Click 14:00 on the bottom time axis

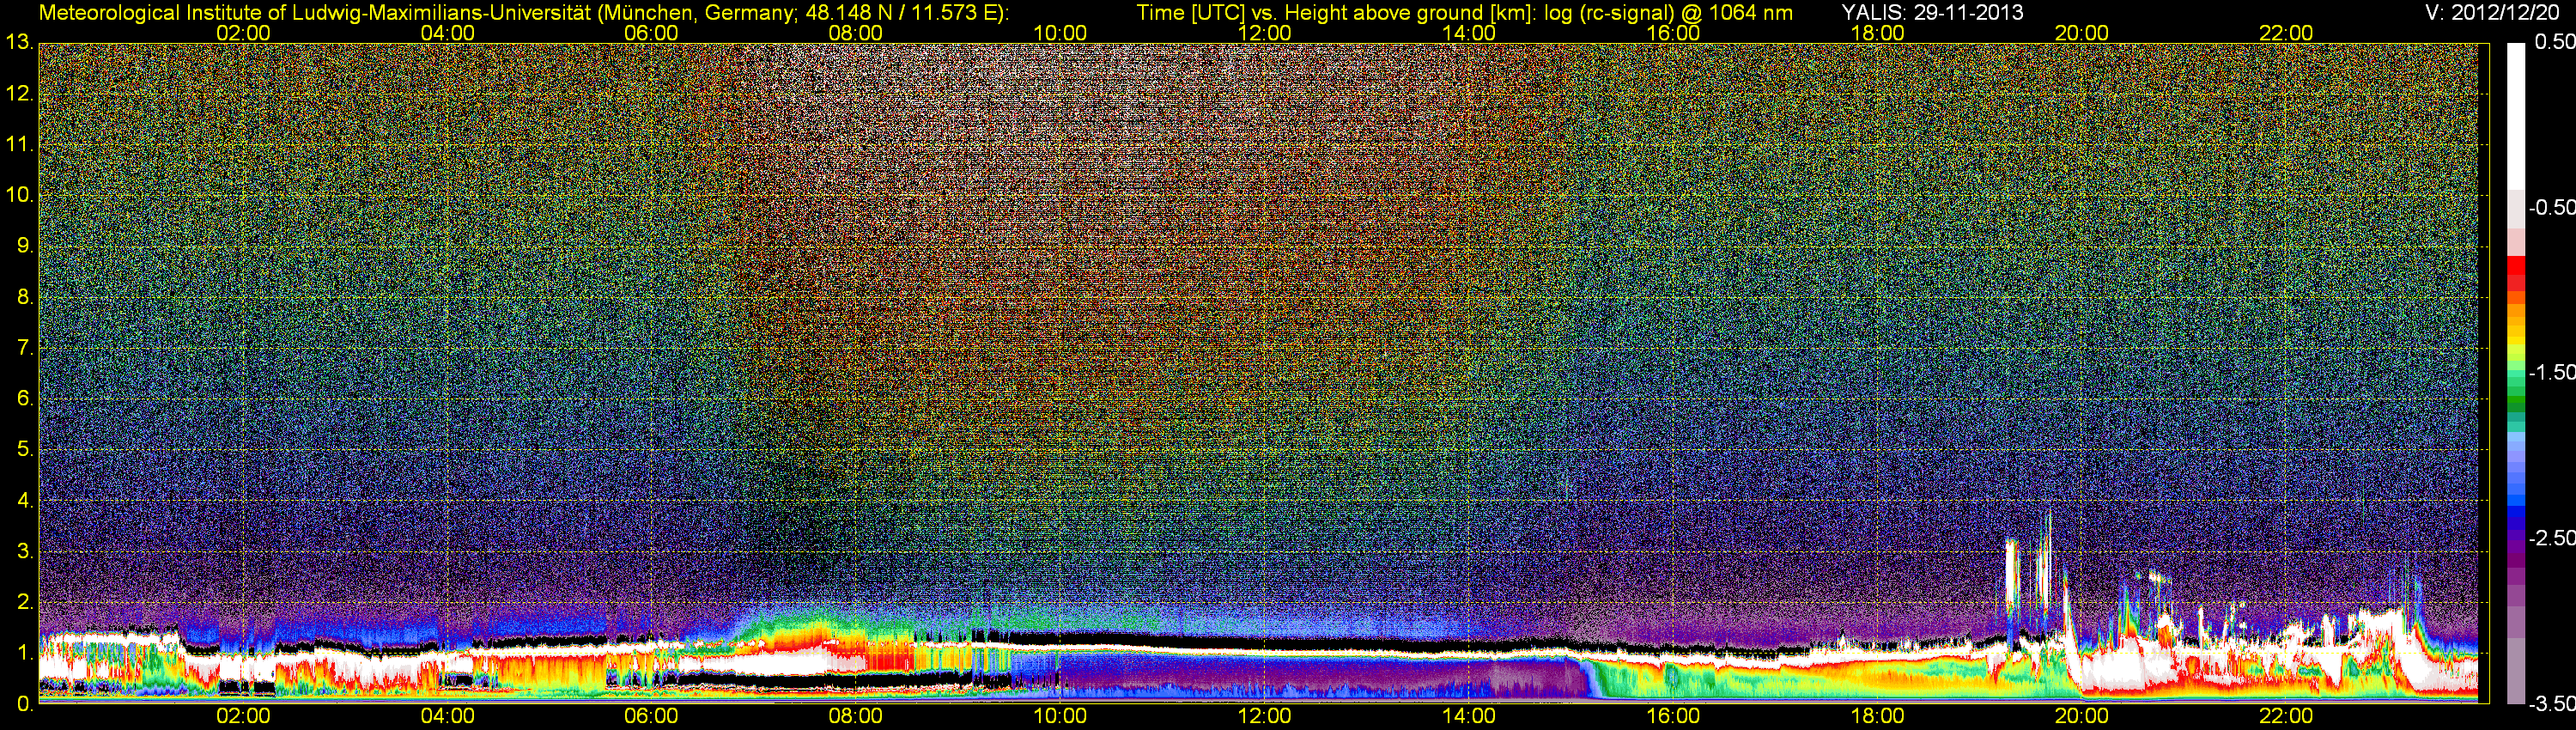click(1469, 716)
